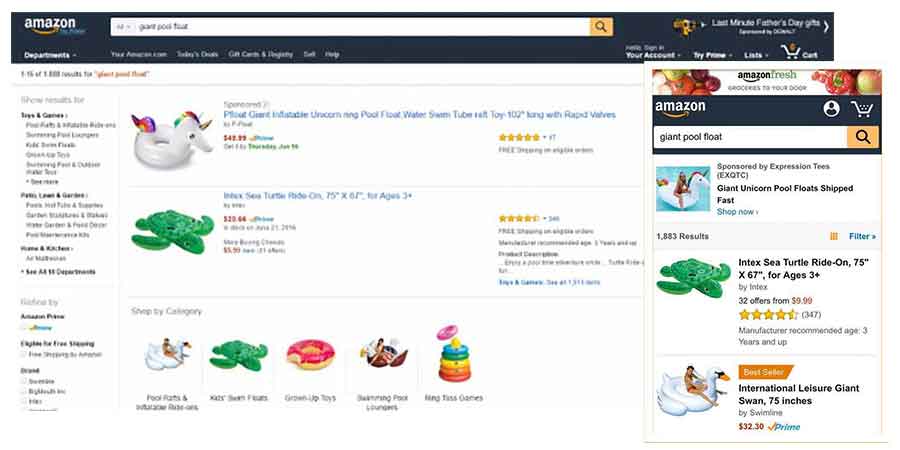Enable the Amazon Prime filter checkbox
900x450 pixels.
(x=24, y=327)
